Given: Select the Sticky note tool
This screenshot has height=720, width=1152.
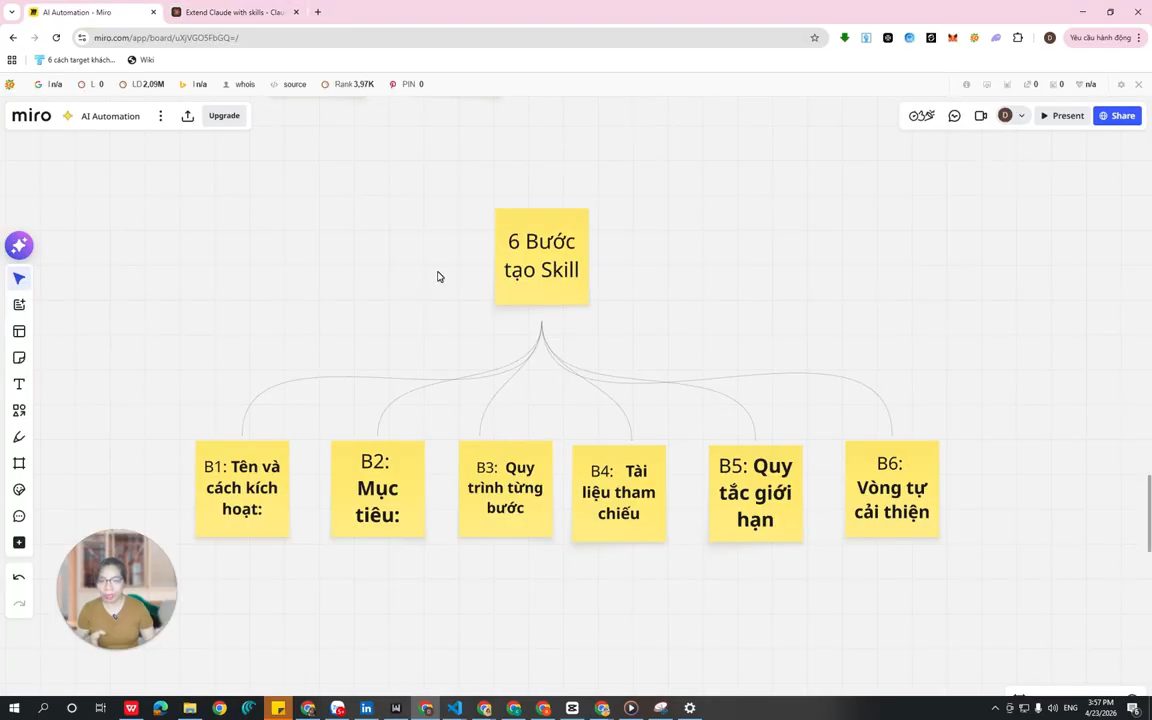Looking at the screenshot, I should click(19, 358).
